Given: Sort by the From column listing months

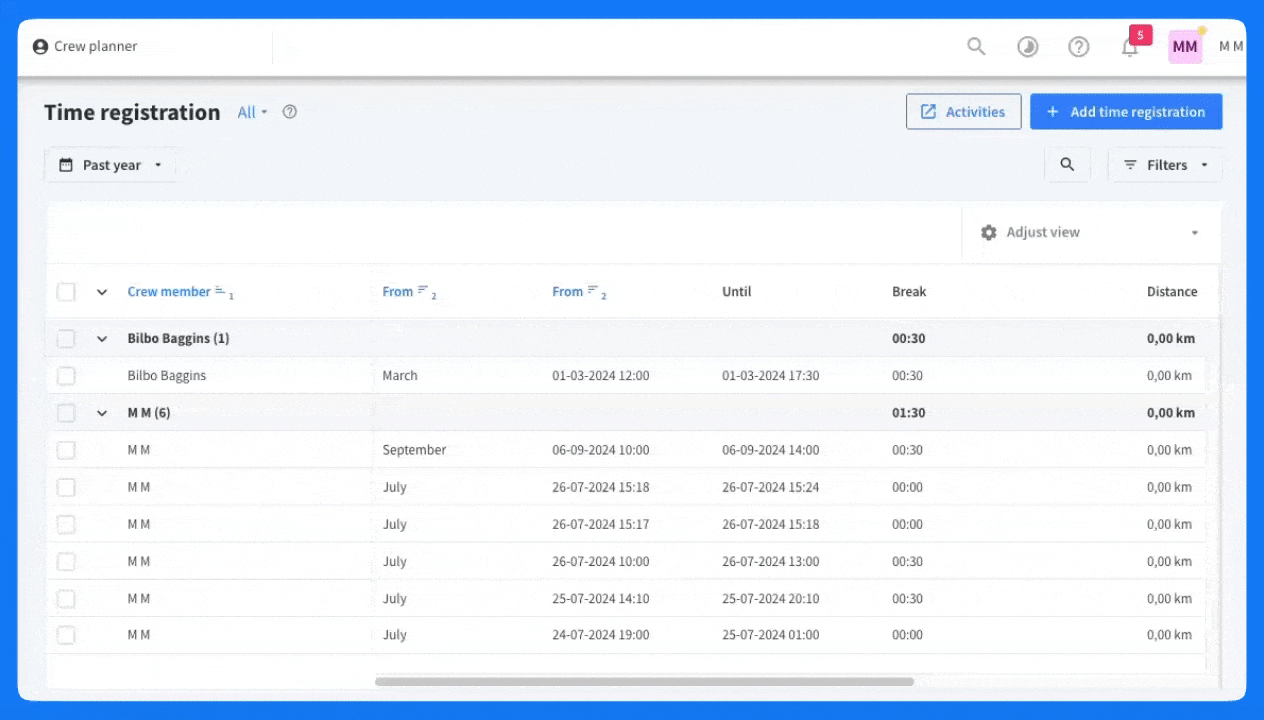Looking at the screenshot, I should (398, 292).
